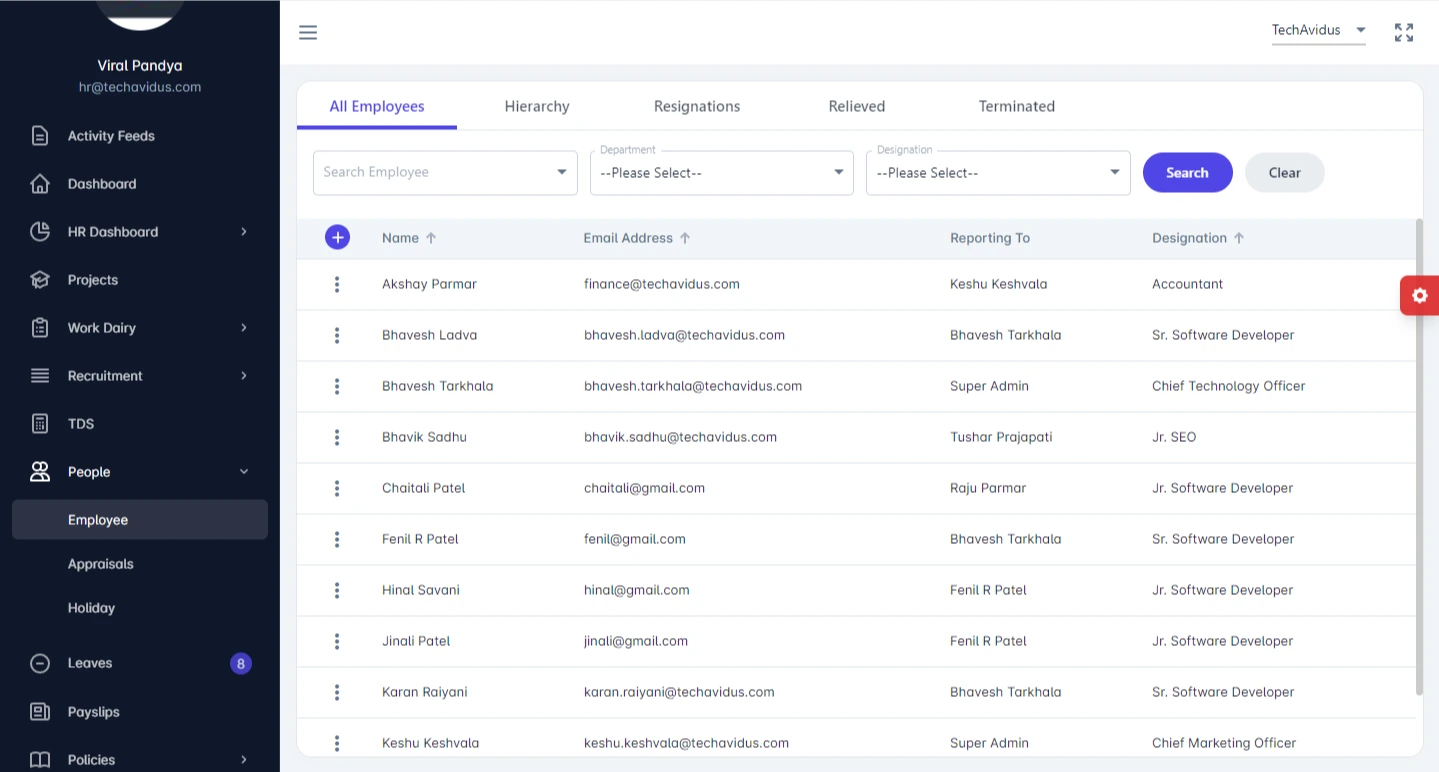
Task: Open the TechAvidus company dropdown
Action: tap(1318, 31)
